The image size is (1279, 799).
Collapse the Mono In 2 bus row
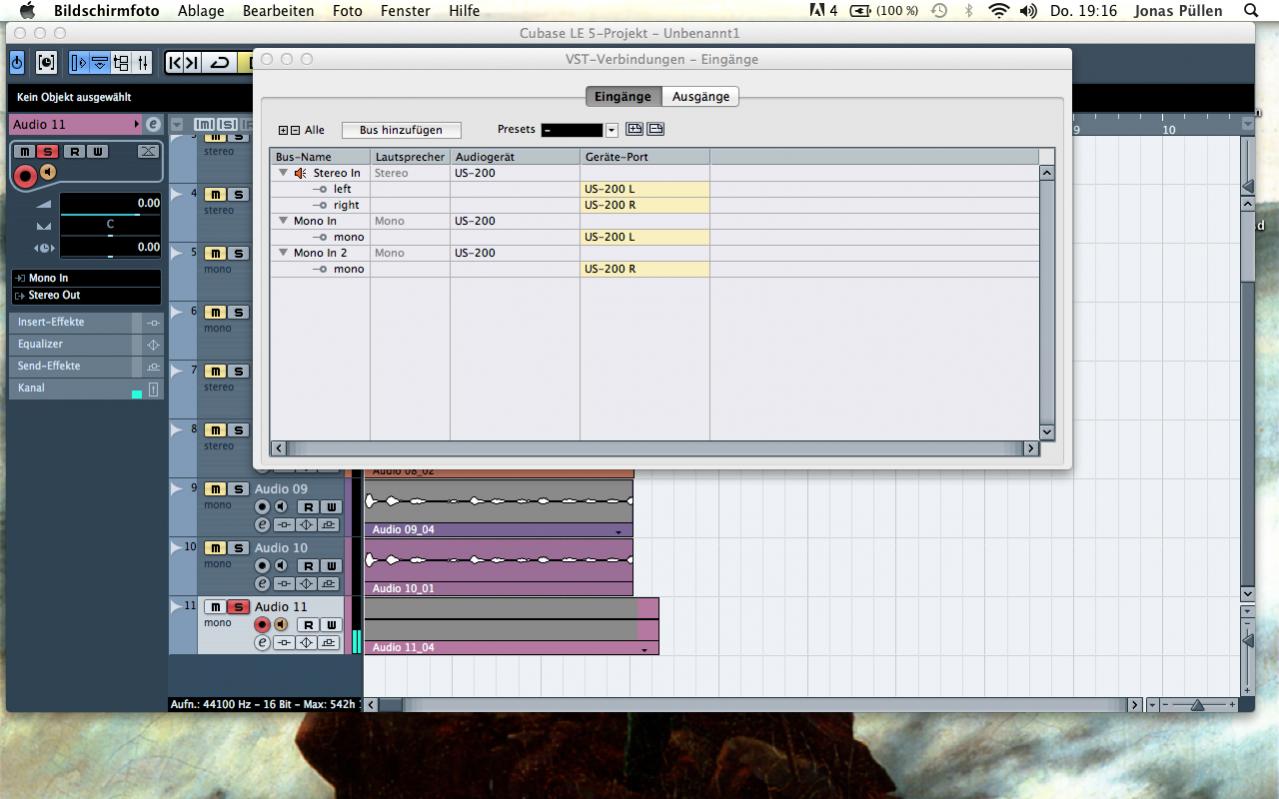(283, 253)
